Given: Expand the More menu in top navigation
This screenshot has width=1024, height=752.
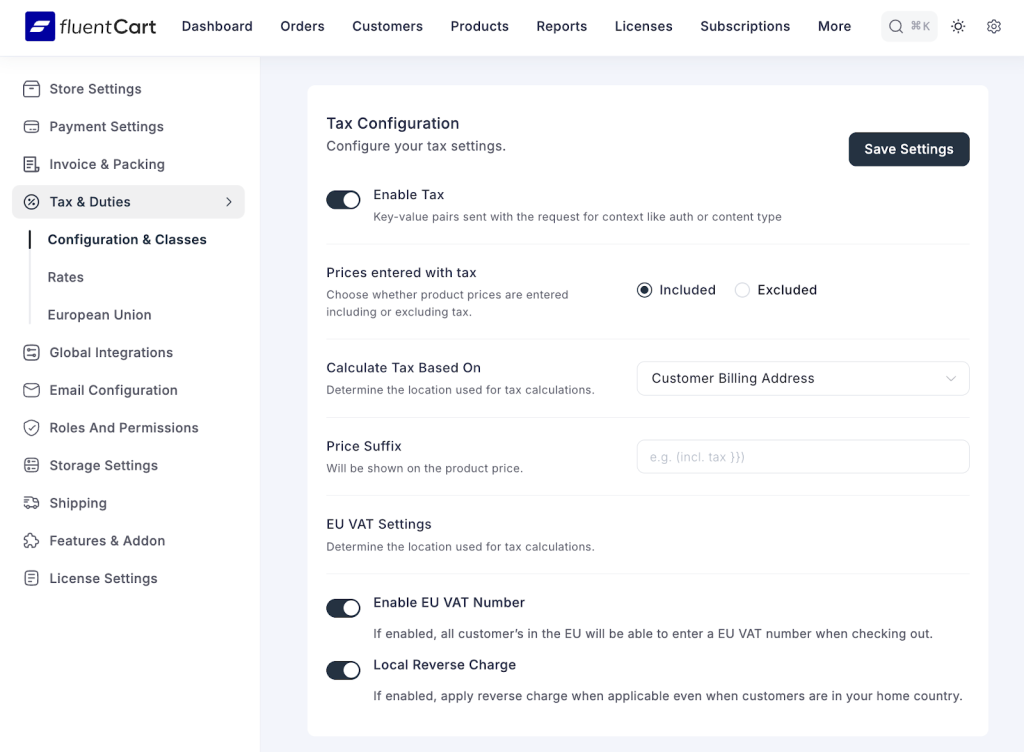Looking at the screenshot, I should pyautogui.click(x=834, y=26).
